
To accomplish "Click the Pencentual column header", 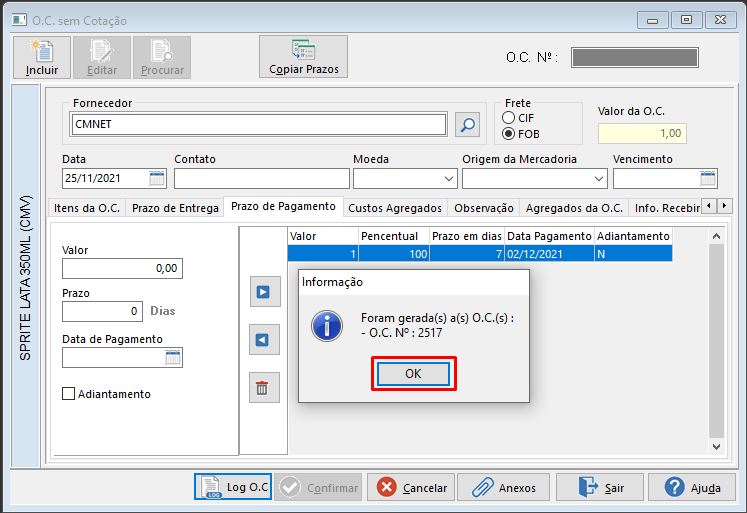I will pos(394,236).
